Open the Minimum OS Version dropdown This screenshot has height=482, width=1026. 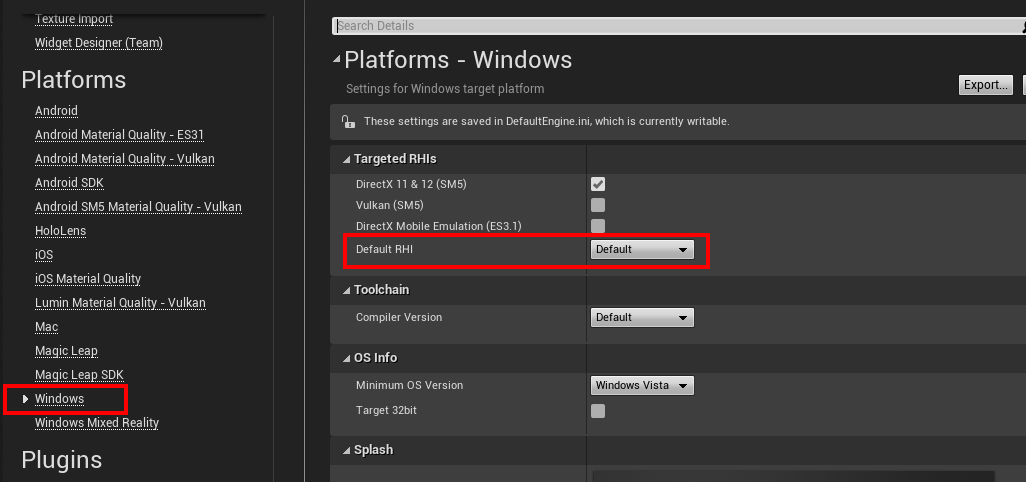tap(642, 385)
